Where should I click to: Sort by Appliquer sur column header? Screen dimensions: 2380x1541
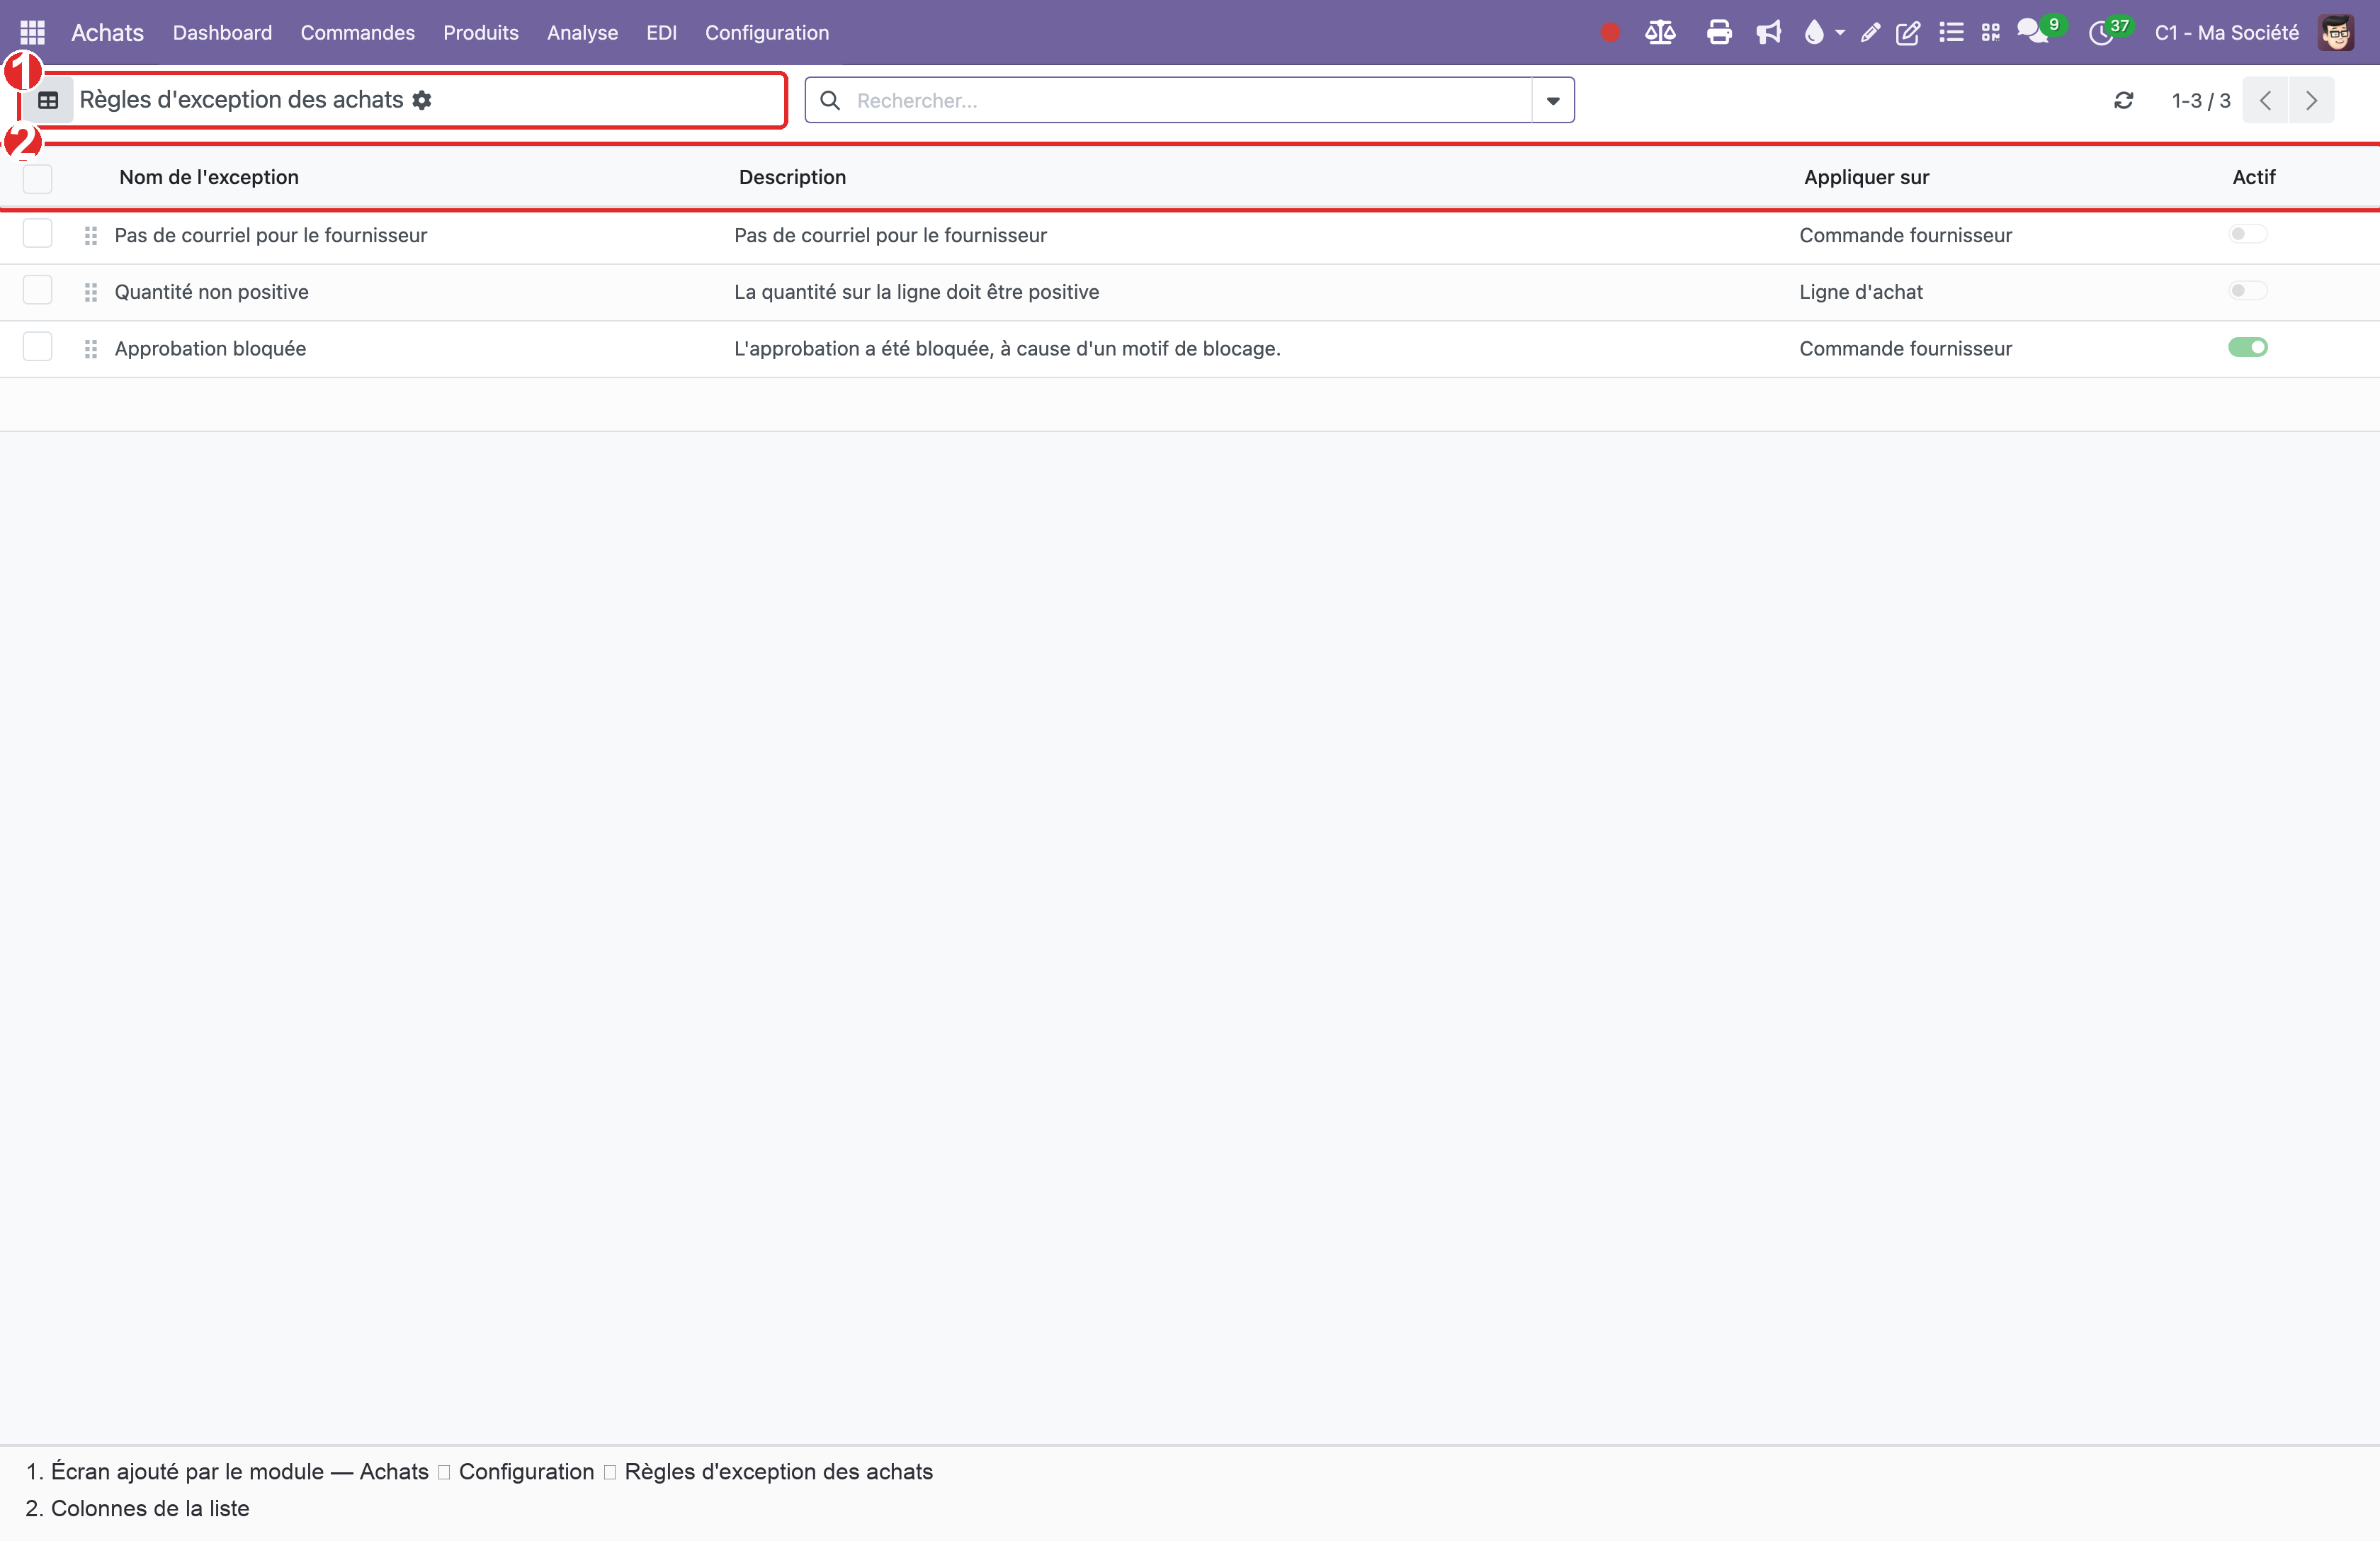[1866, 177]
